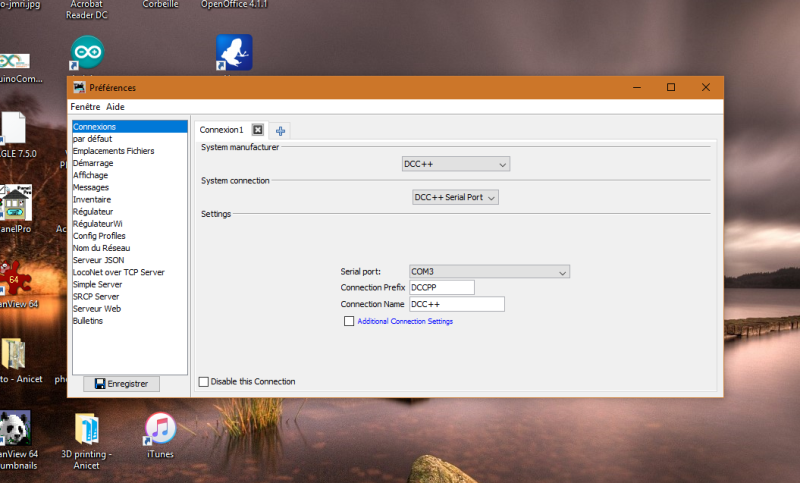Add a new connection with plus icon
The image size is (800, 483).
[x=281, y=130]
